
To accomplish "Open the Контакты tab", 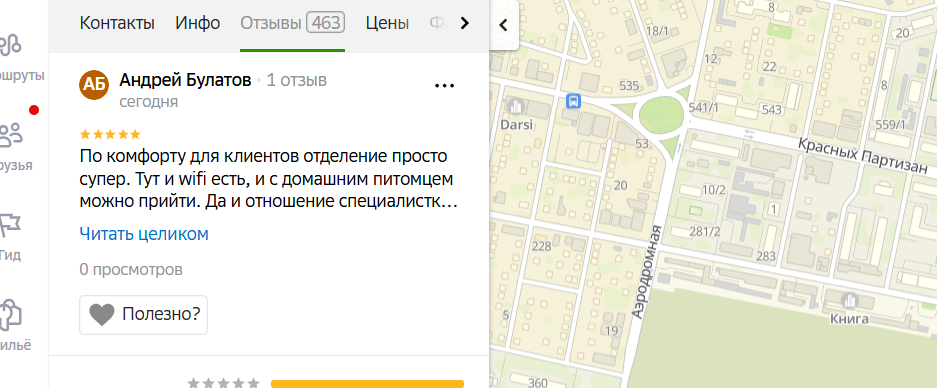I will 117,23.
